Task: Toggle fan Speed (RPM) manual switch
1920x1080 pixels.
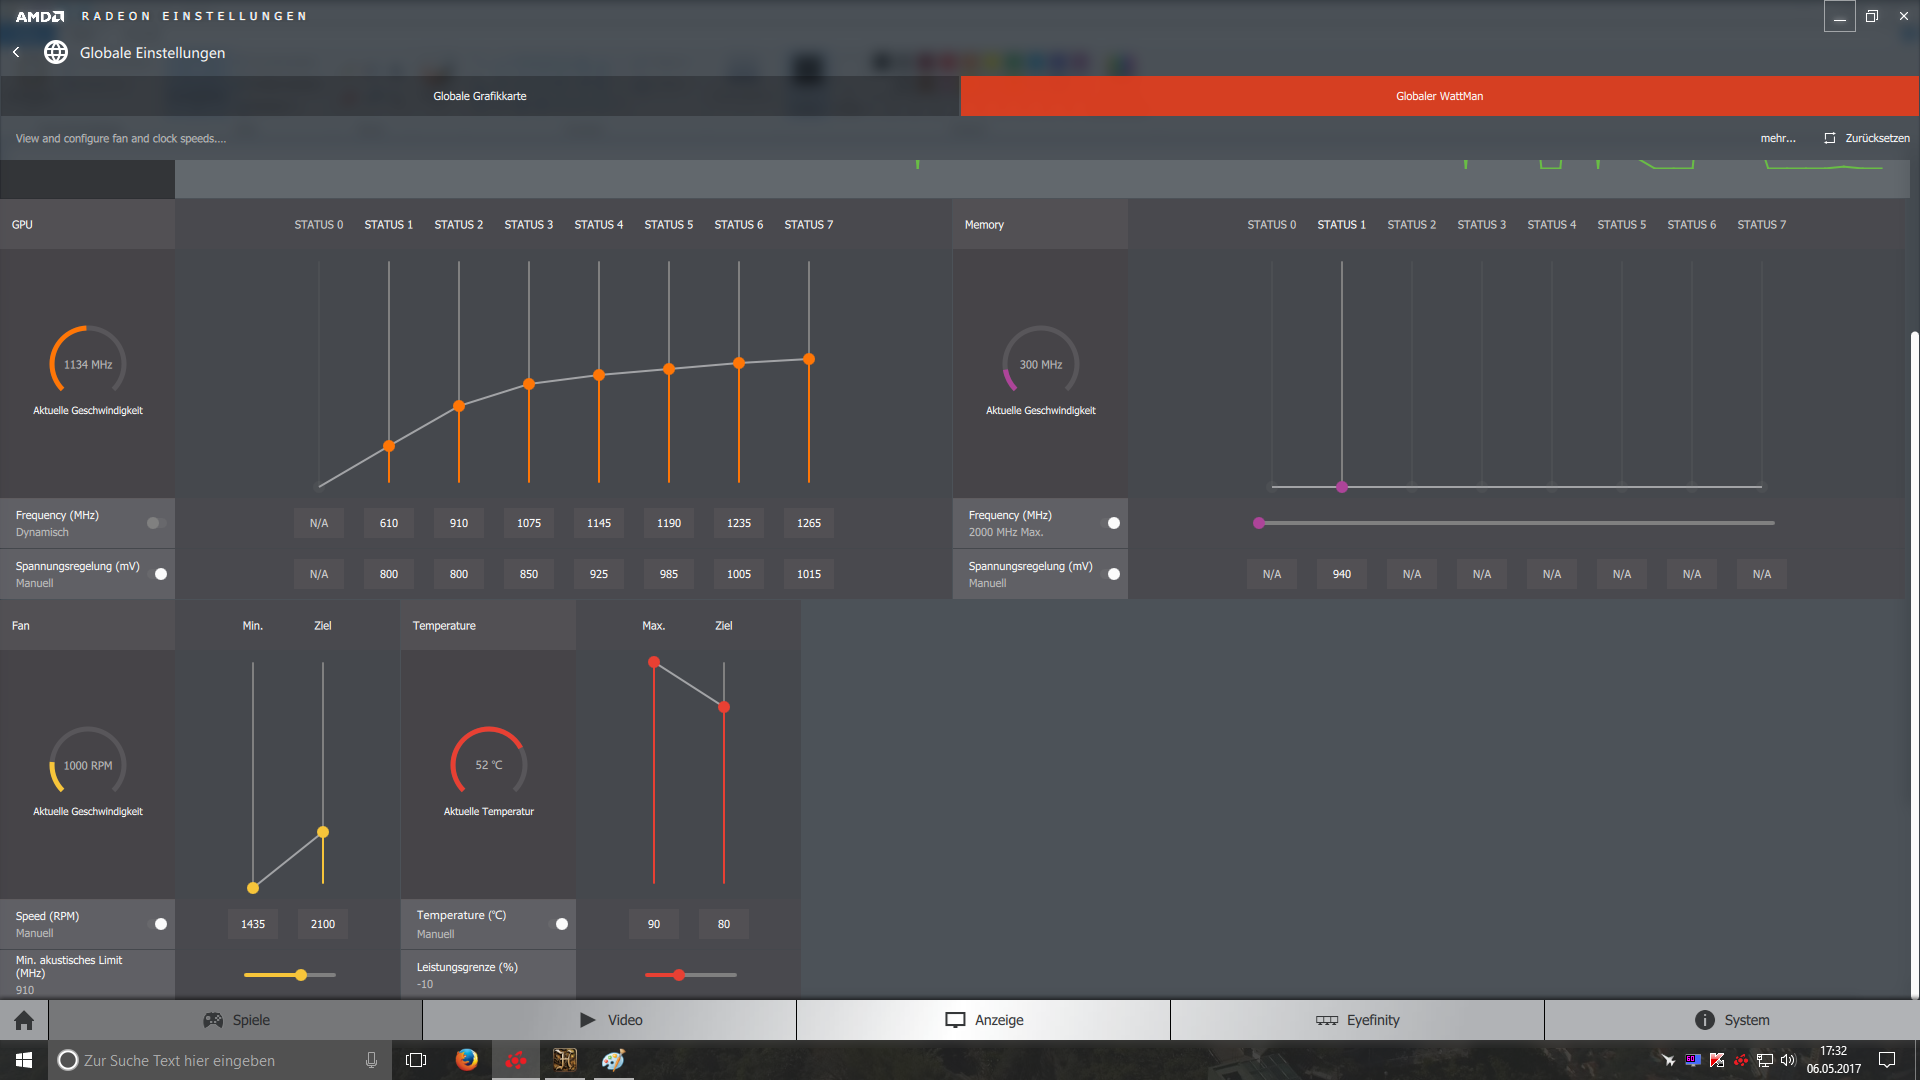Action: coord(158,924)
